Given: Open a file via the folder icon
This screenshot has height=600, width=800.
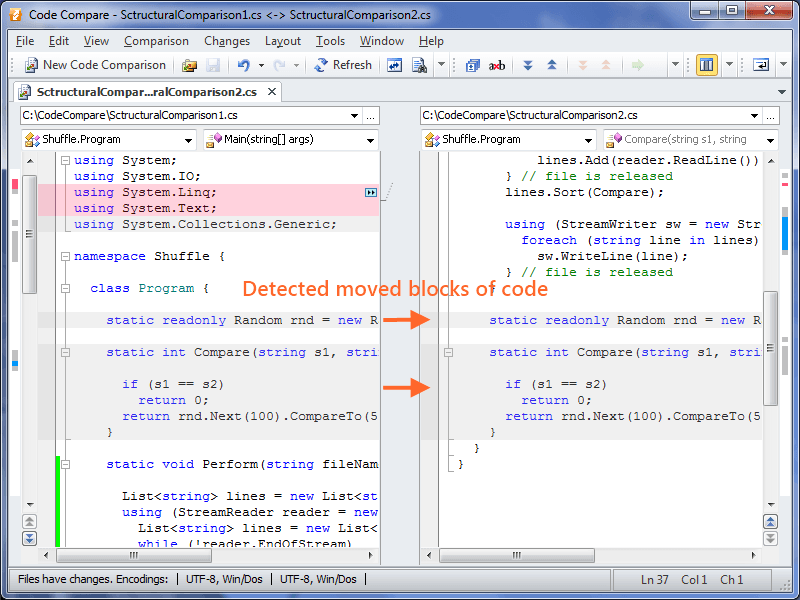Looking at the screenshot, I should pyautogui.click(x=188, y=65).
